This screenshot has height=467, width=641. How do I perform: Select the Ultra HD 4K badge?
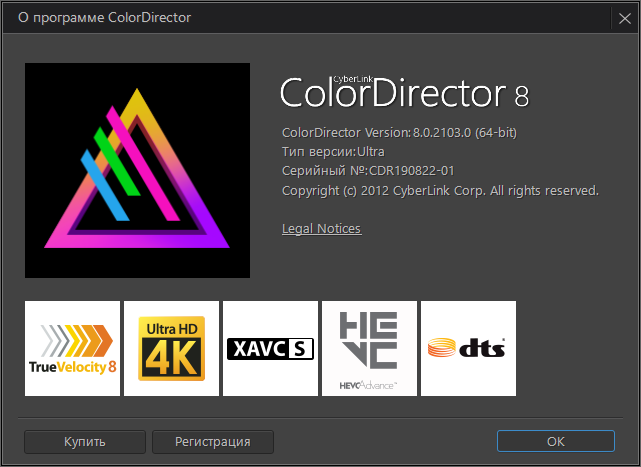click(x=171, y=348)
